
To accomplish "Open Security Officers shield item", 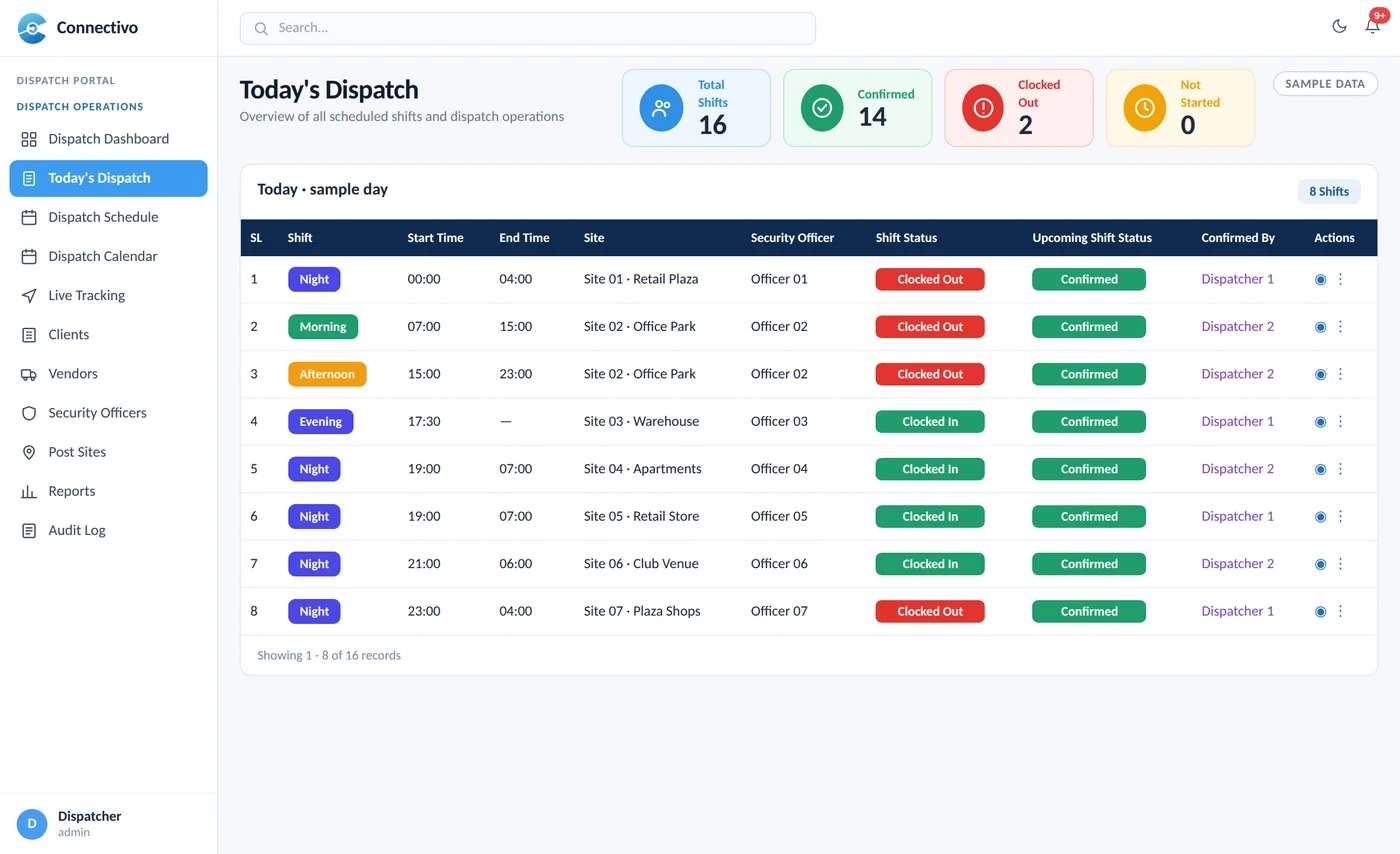I will pyautogui.click(x=109, y=413).
